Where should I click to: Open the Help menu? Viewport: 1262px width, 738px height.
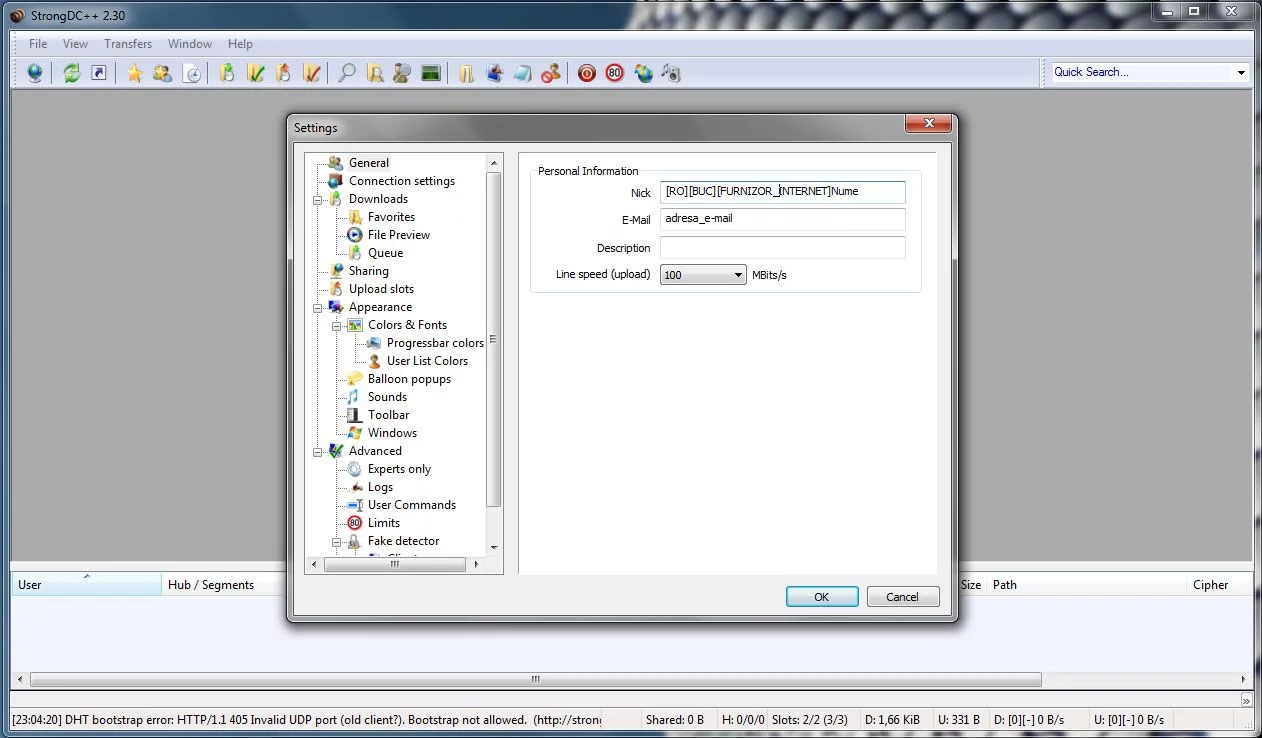(240, 44)
